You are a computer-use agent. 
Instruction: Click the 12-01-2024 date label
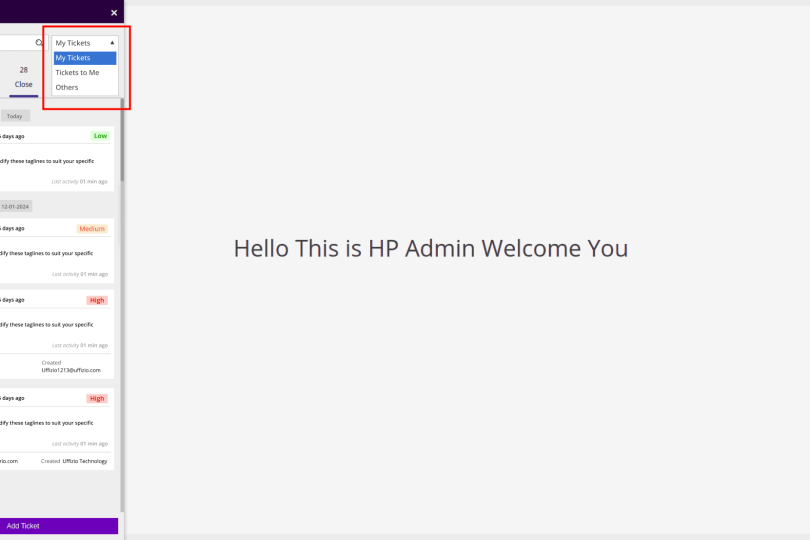(x=15, y=207)
